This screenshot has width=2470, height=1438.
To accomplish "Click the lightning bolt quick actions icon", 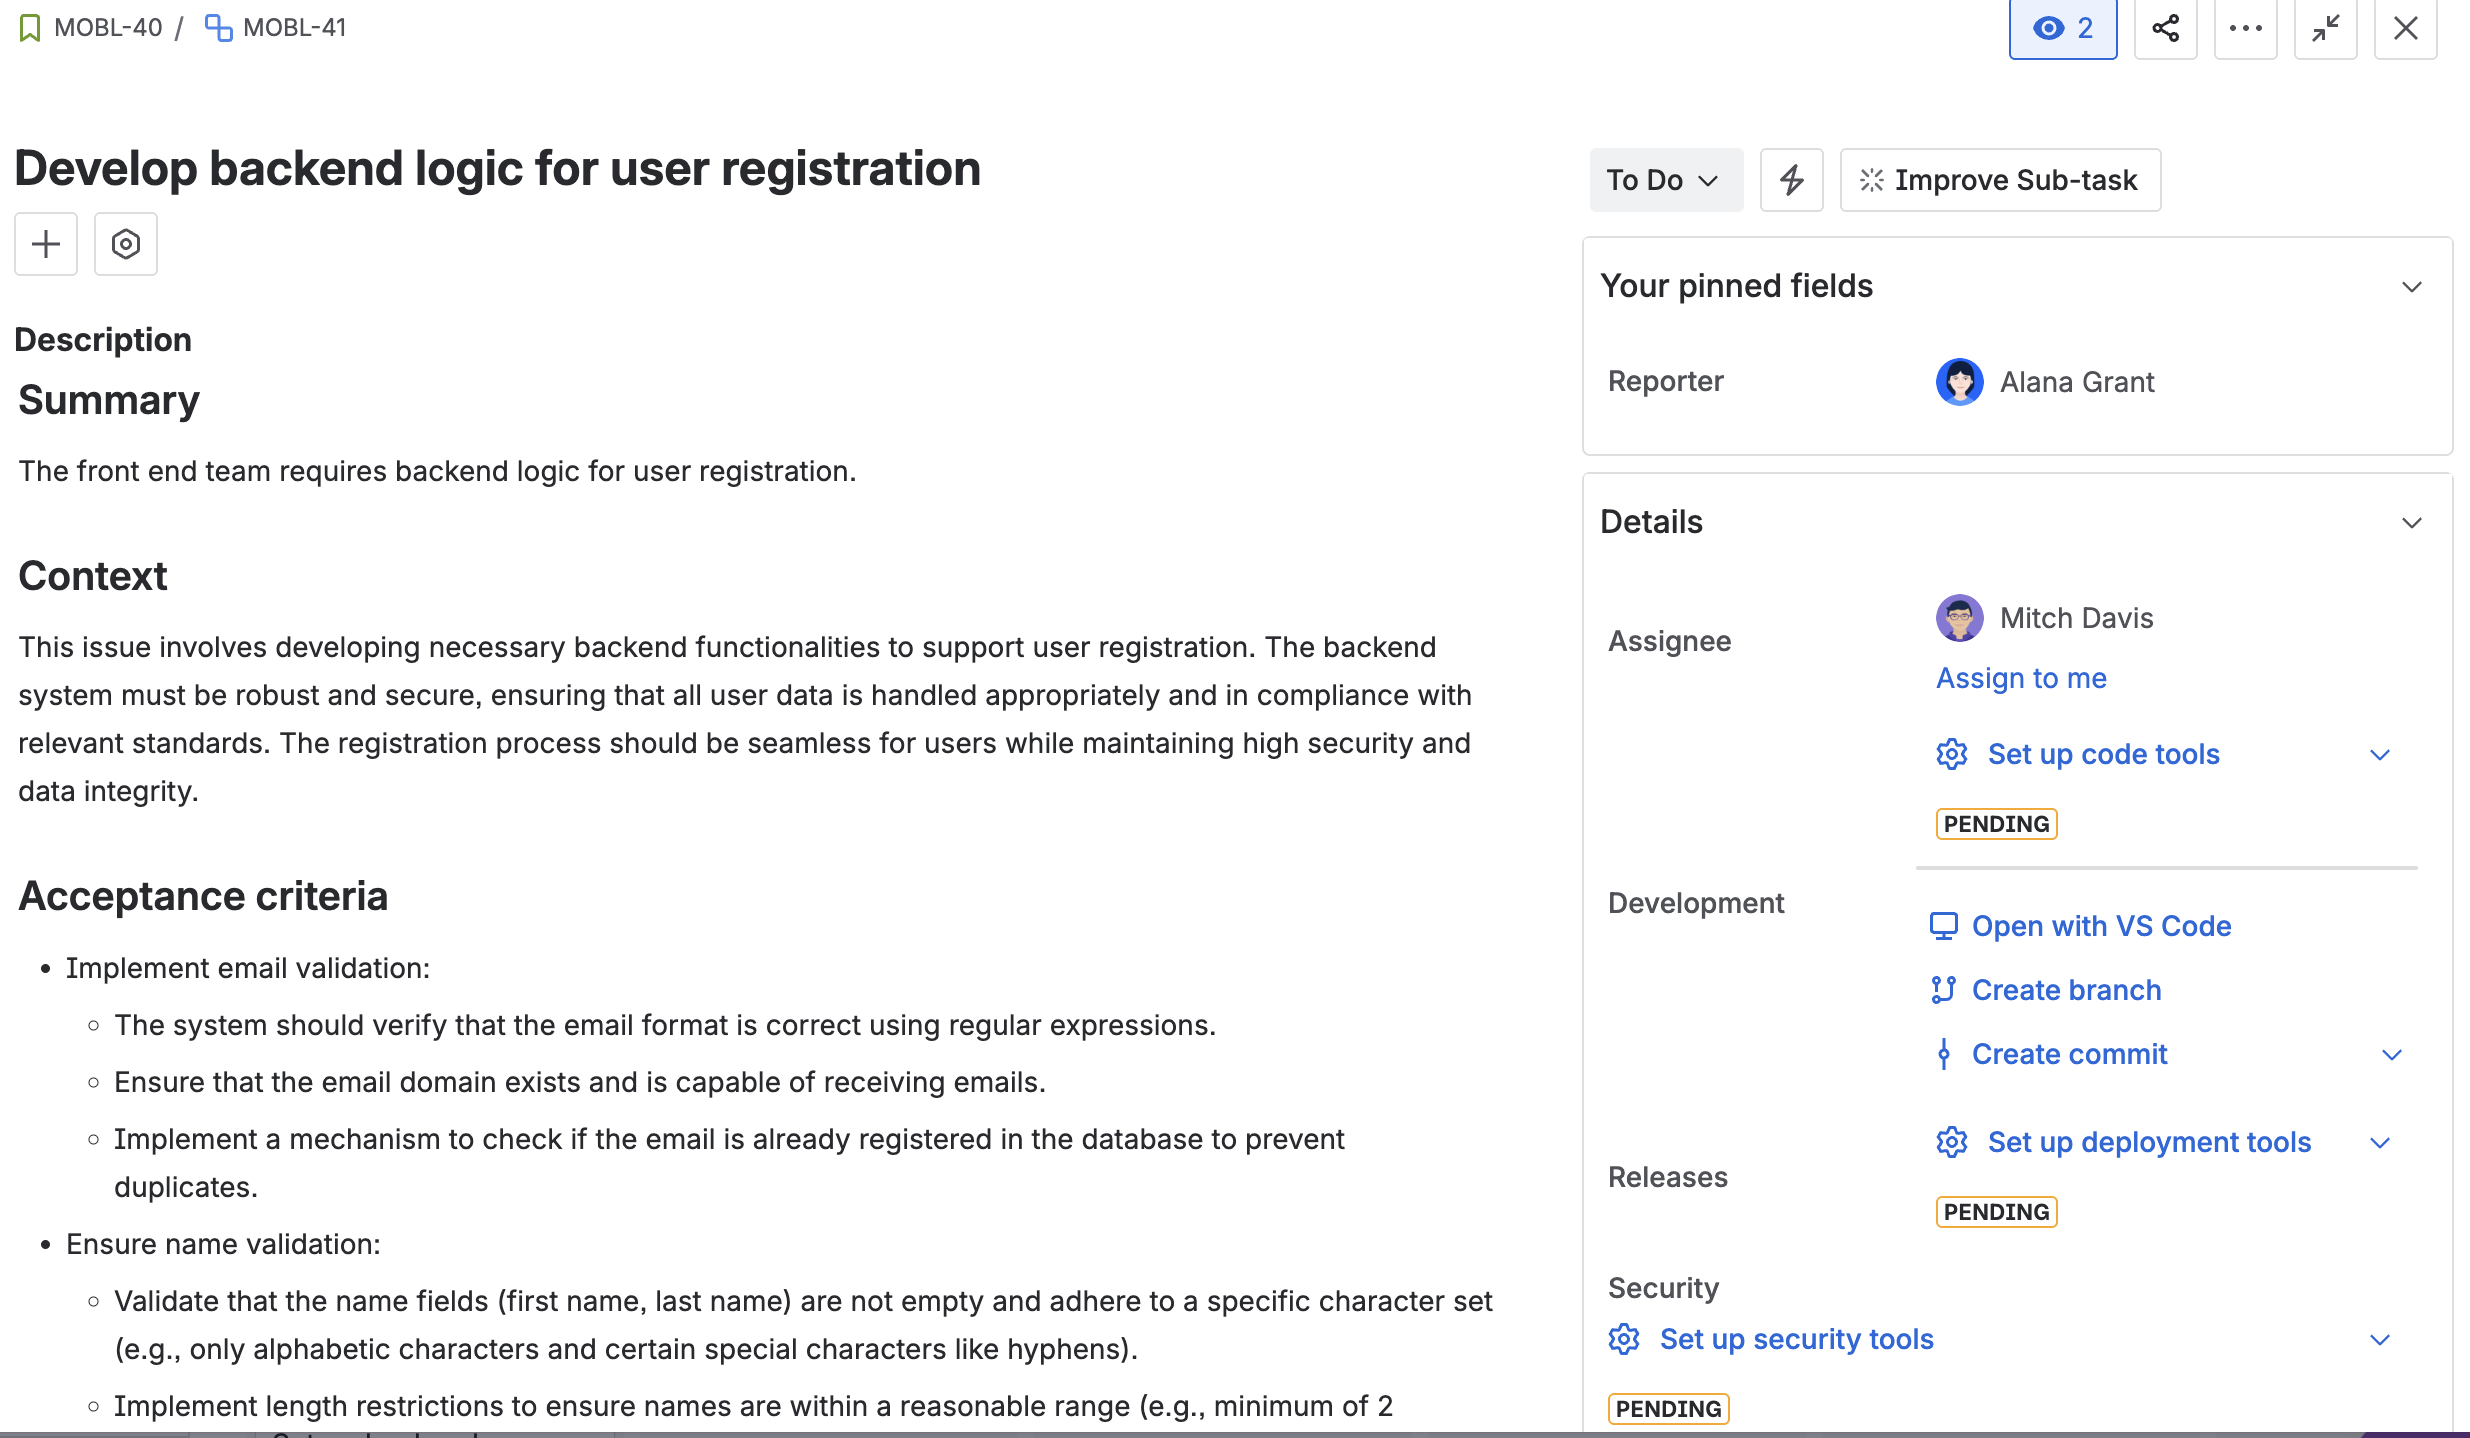I will coord(1791,180).
